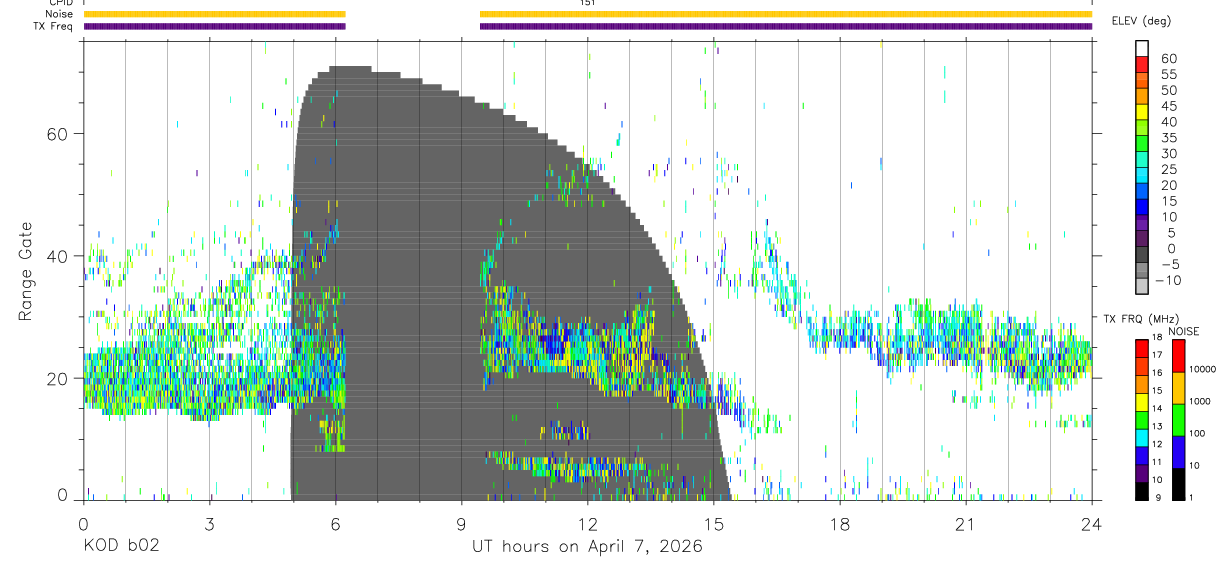Viewport: 1228px width, 567px height.
Task: Click the '-10' label on the ELEV color bar
Action: tap(1168, 280)
